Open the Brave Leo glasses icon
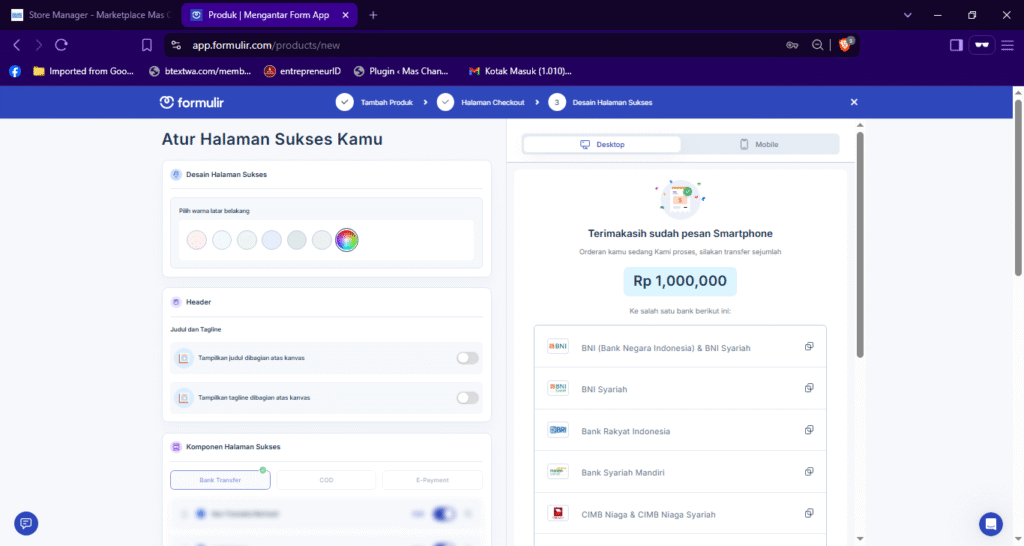Image resolution: width=1024 pixels, height=546 pixels. point(982,45)
